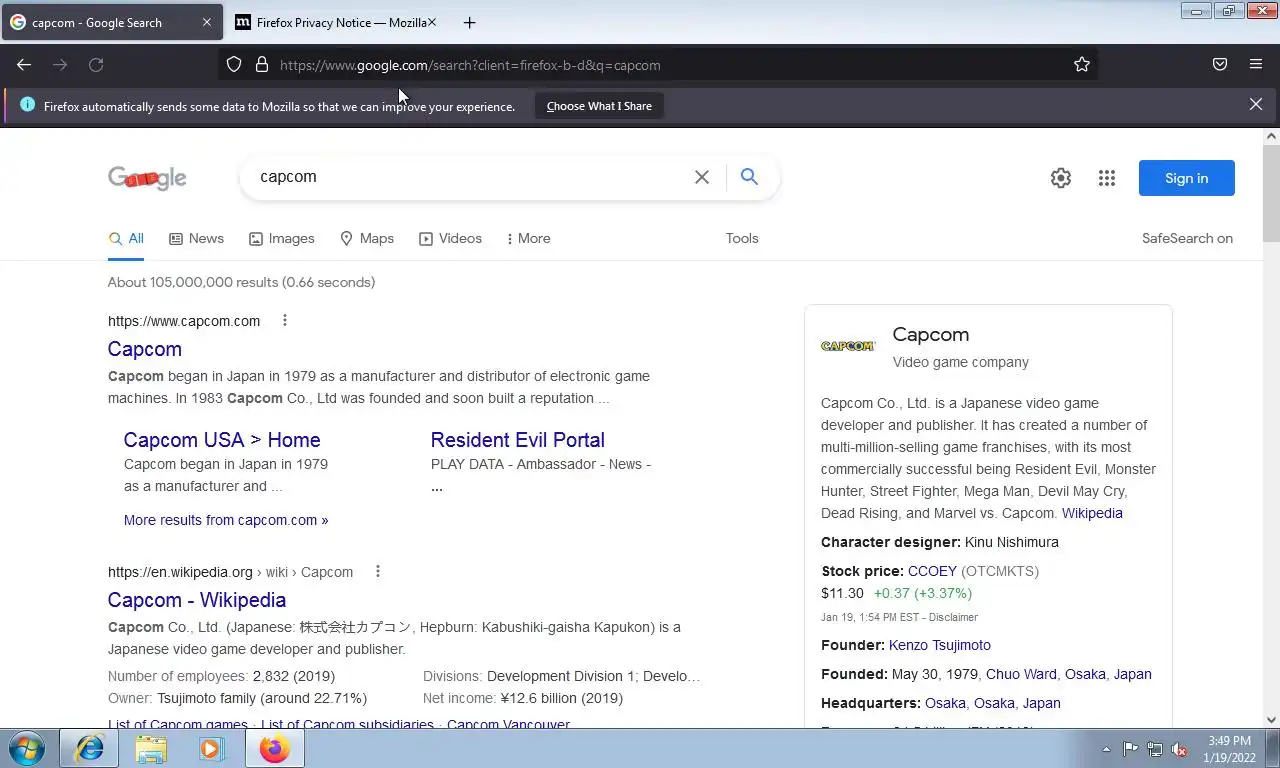Image resolution: width=1280 pixels, height=768 pixels.
Task: Open the Windows Start button
Action: click(x=27, y=749)
